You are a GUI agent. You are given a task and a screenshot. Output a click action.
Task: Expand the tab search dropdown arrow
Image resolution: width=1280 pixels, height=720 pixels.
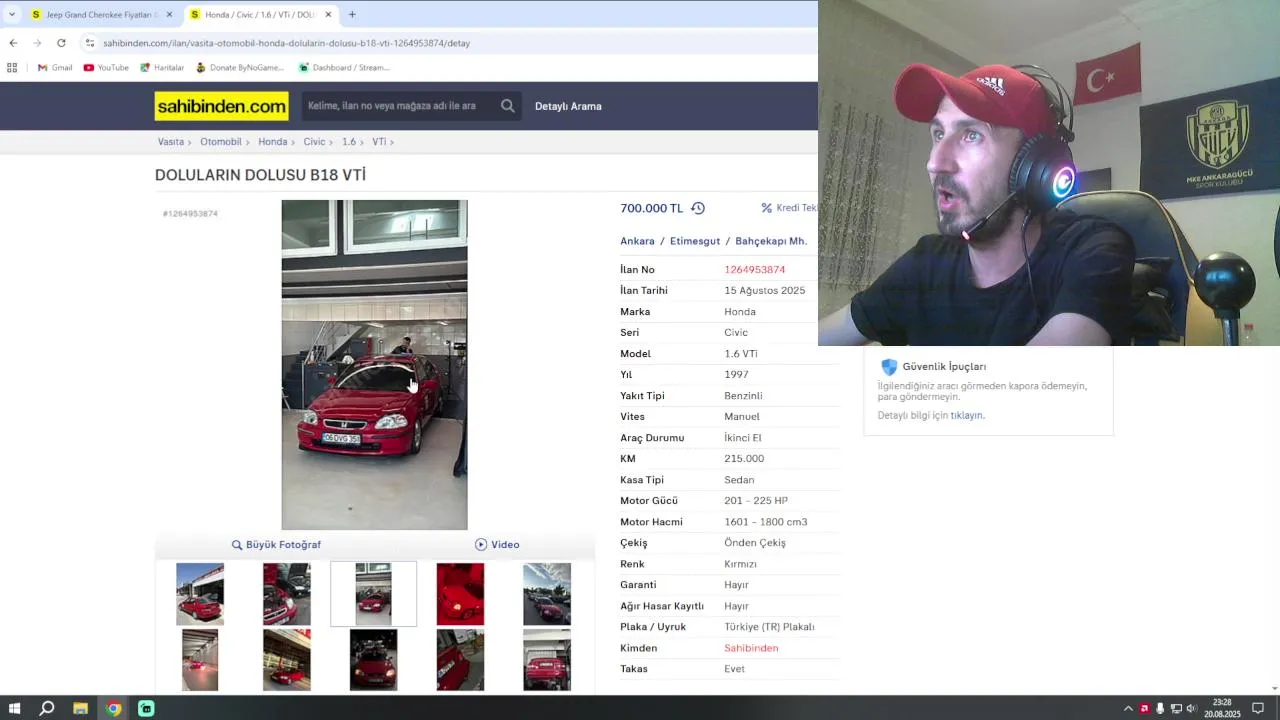click(x=12, y=15)
